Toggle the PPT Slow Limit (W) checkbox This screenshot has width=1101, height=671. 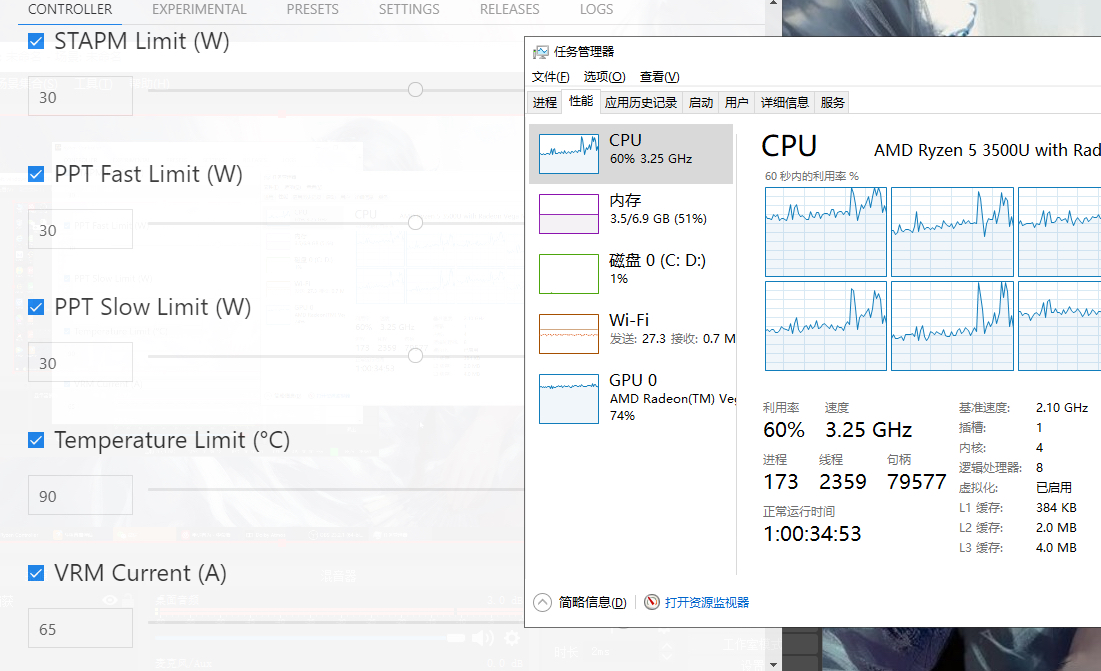[36, 307]
